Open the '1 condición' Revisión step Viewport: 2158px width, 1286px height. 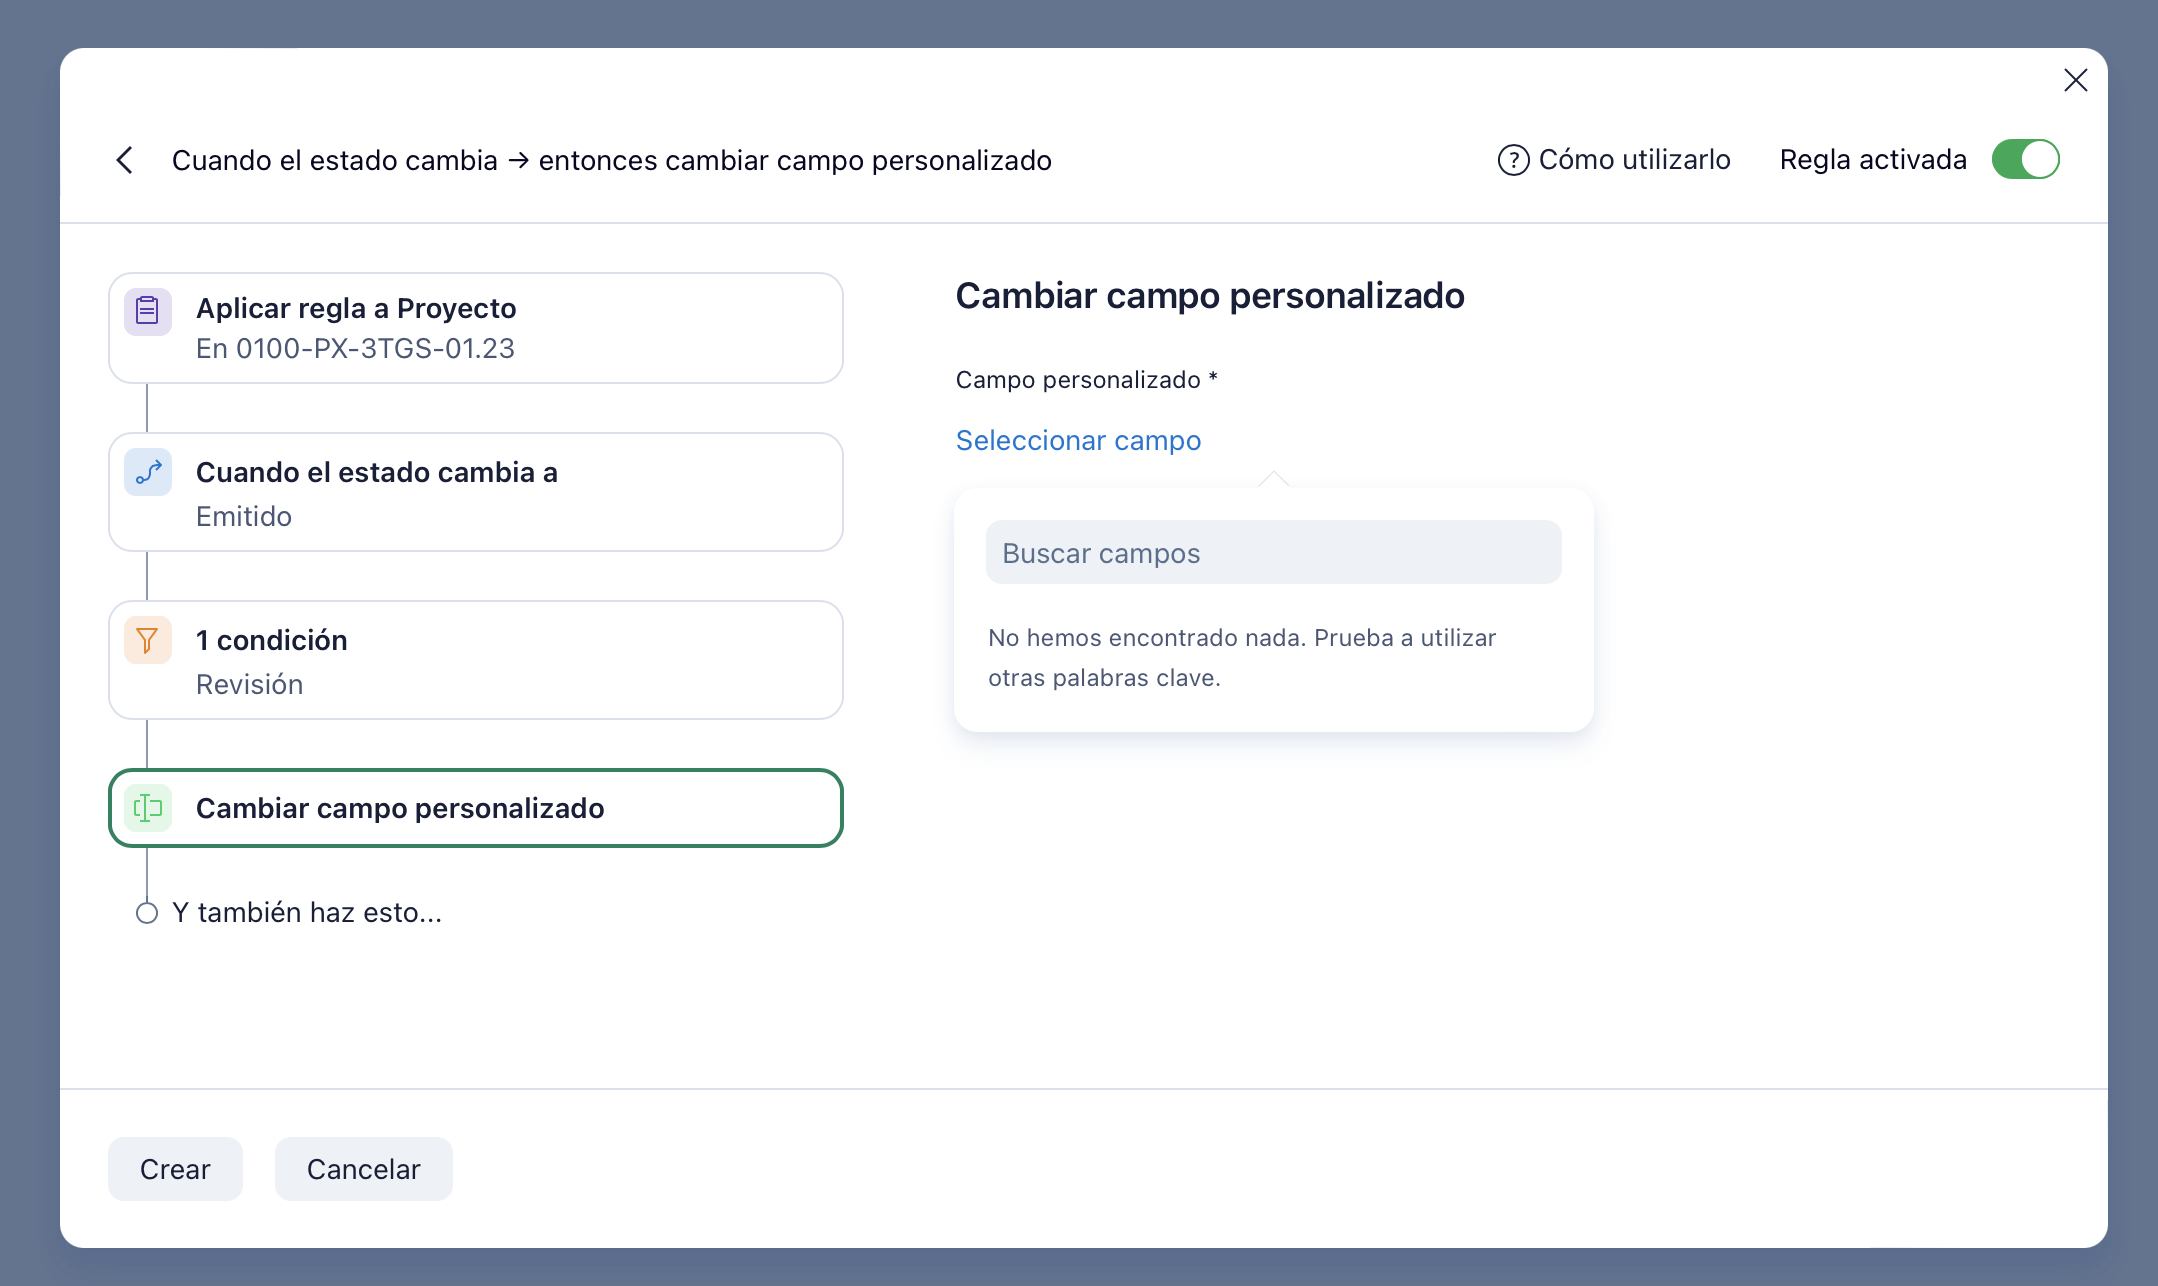(476, 660)
